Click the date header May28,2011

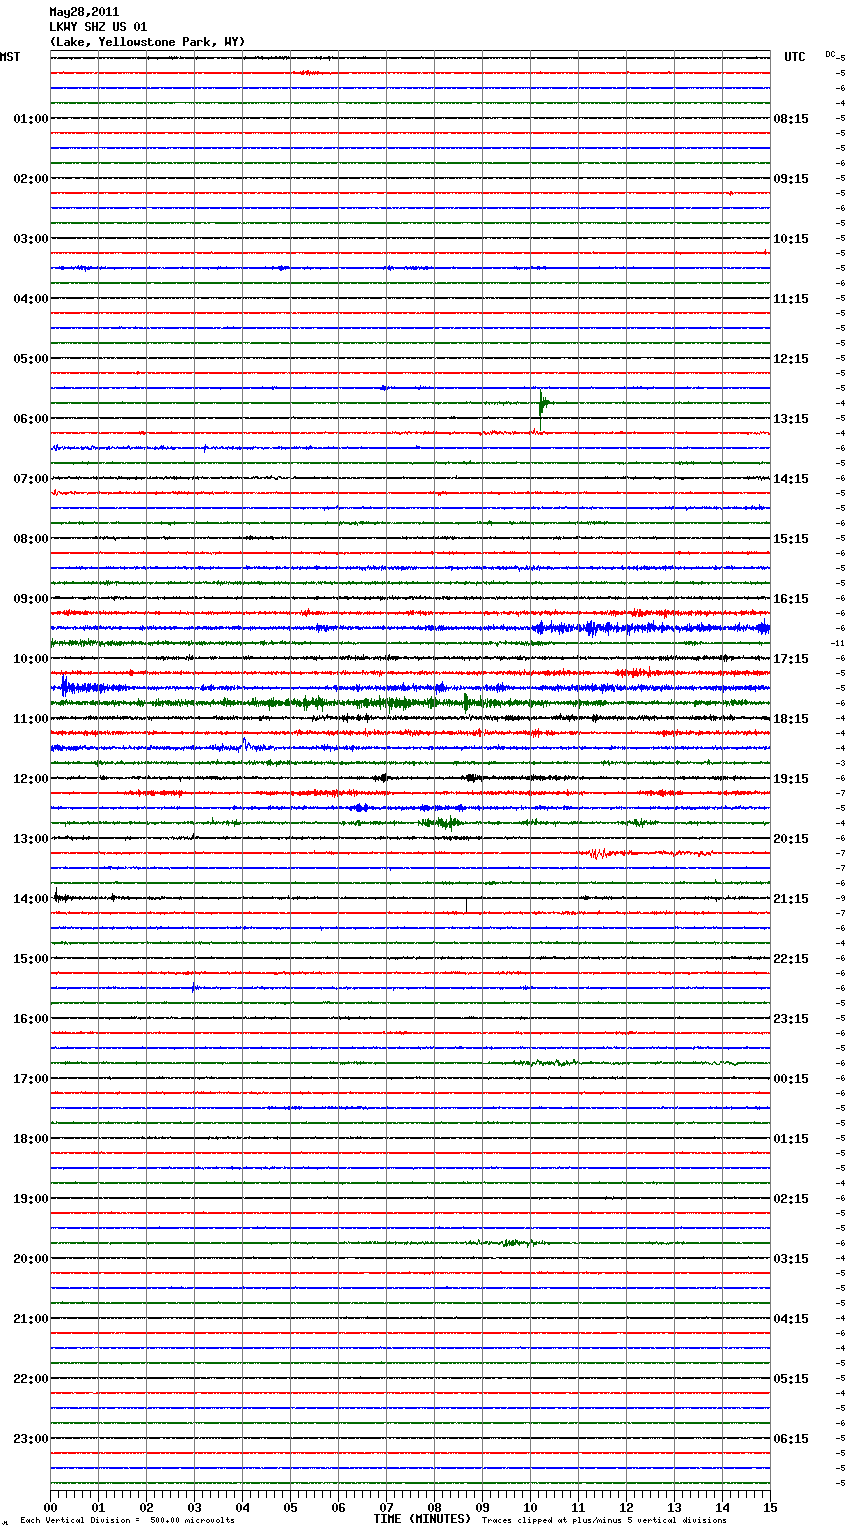coord(84,12)
